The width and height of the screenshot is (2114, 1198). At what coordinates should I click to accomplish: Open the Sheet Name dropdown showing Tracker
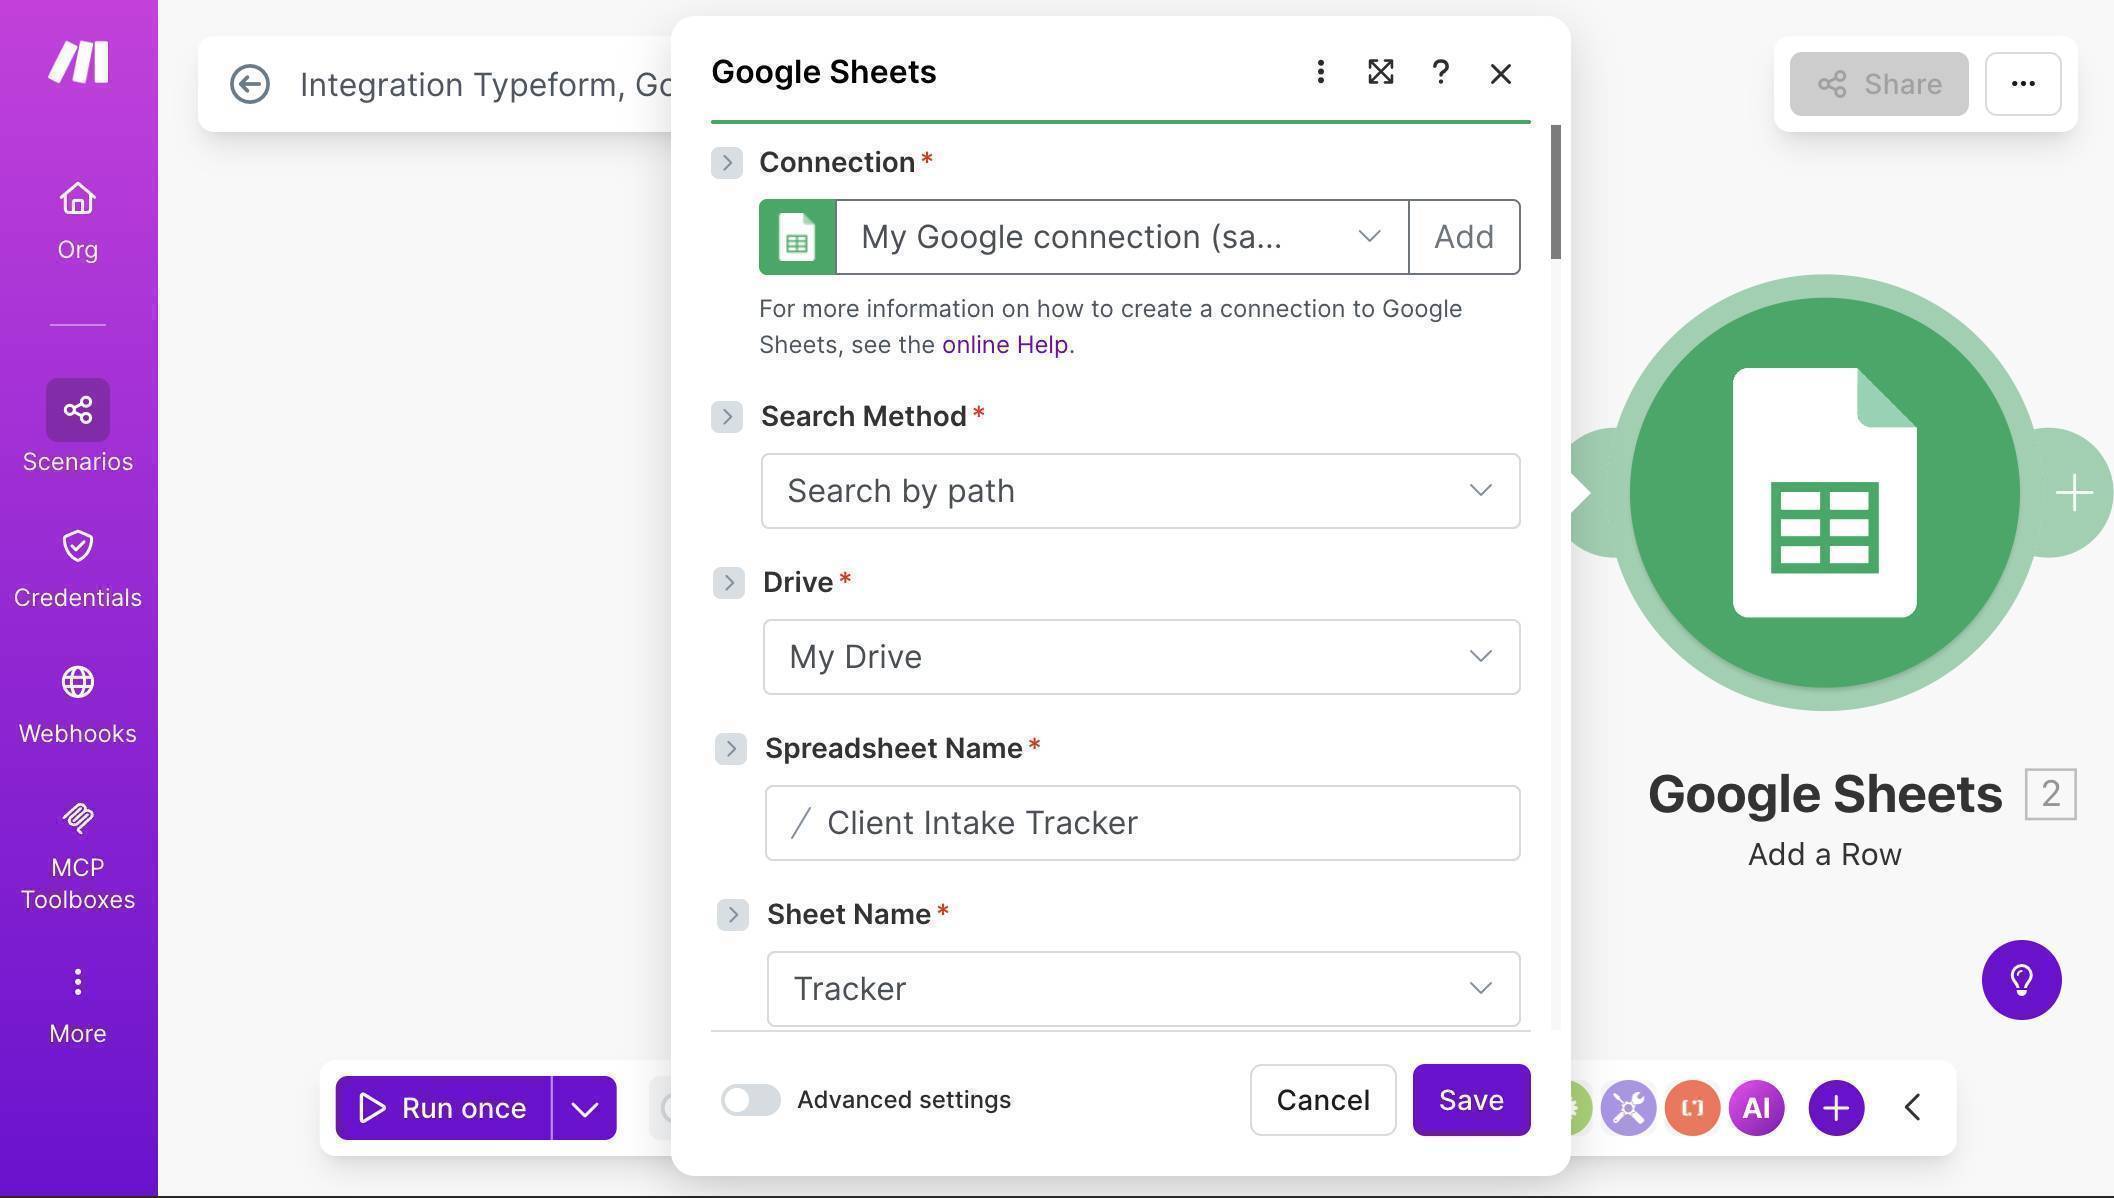click(x=1143, y=989)
